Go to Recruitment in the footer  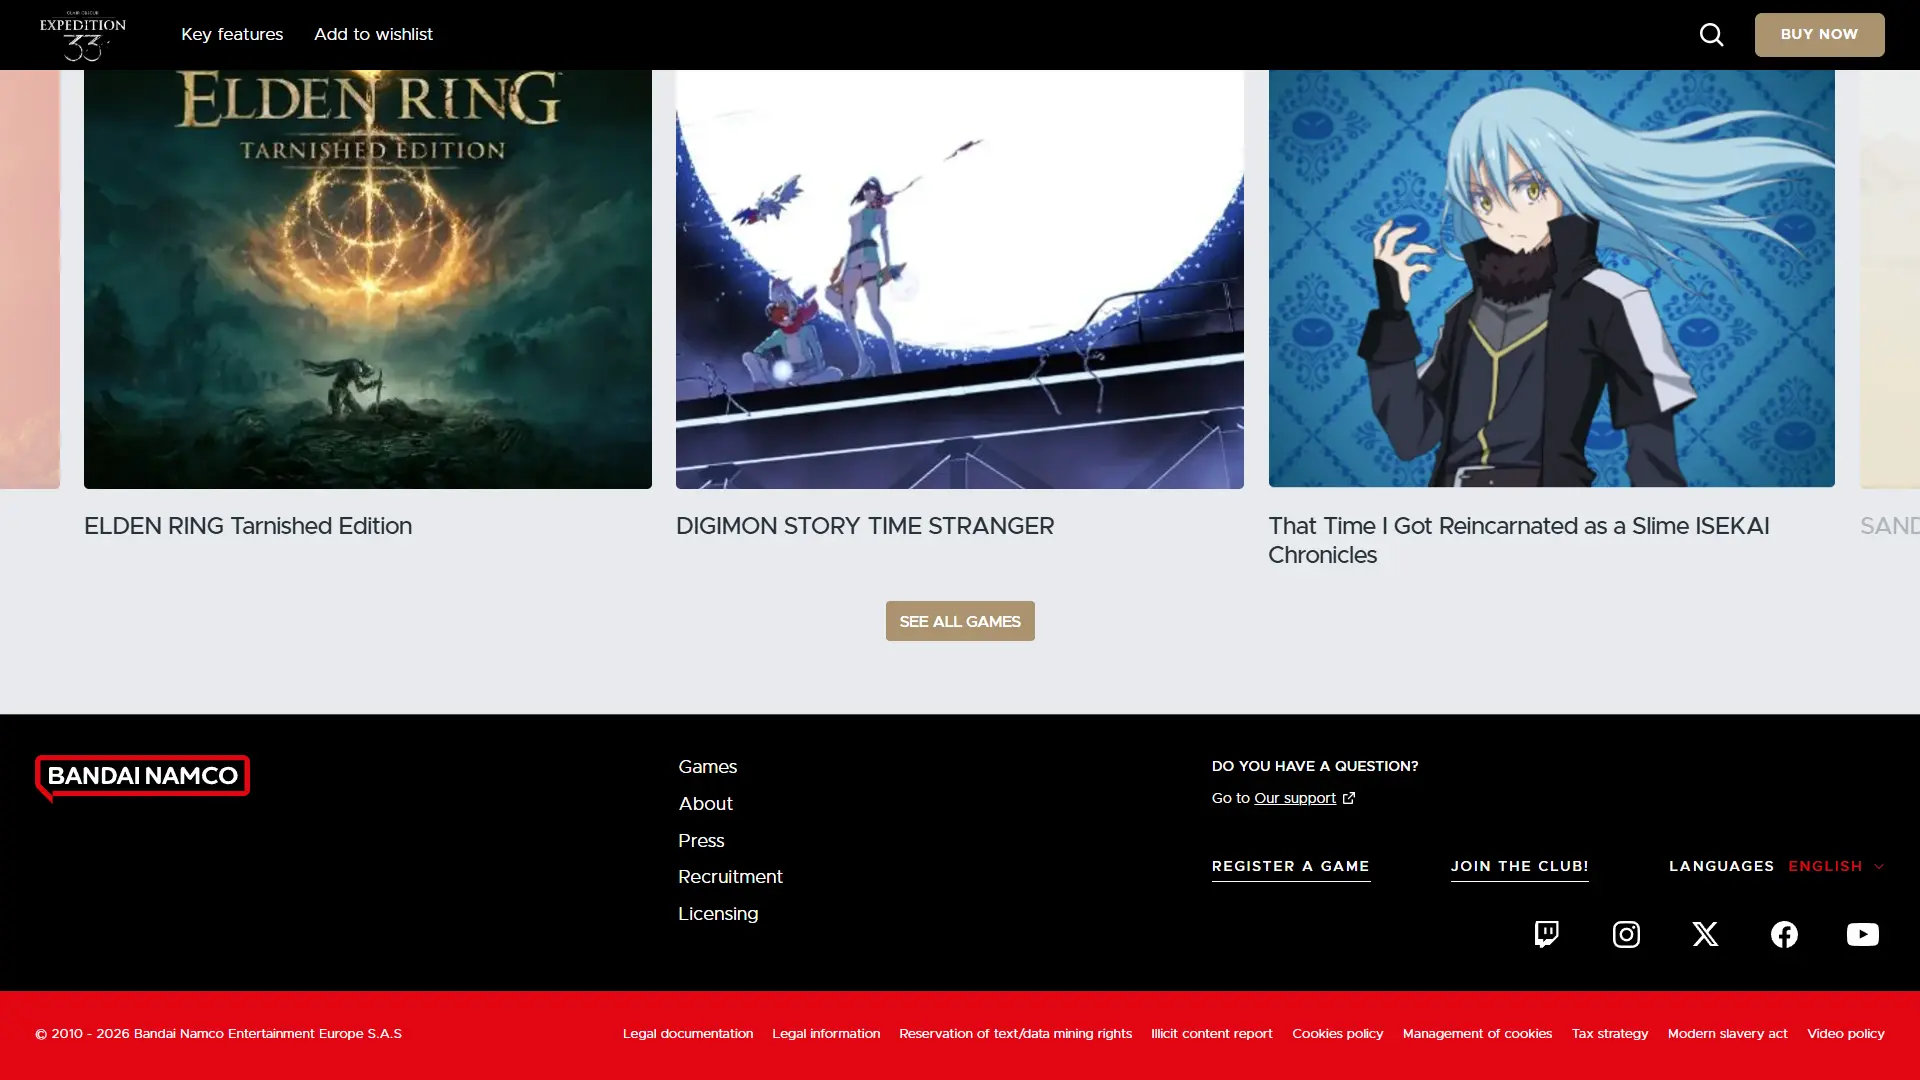pyautogui.click(x=730, y=877)
